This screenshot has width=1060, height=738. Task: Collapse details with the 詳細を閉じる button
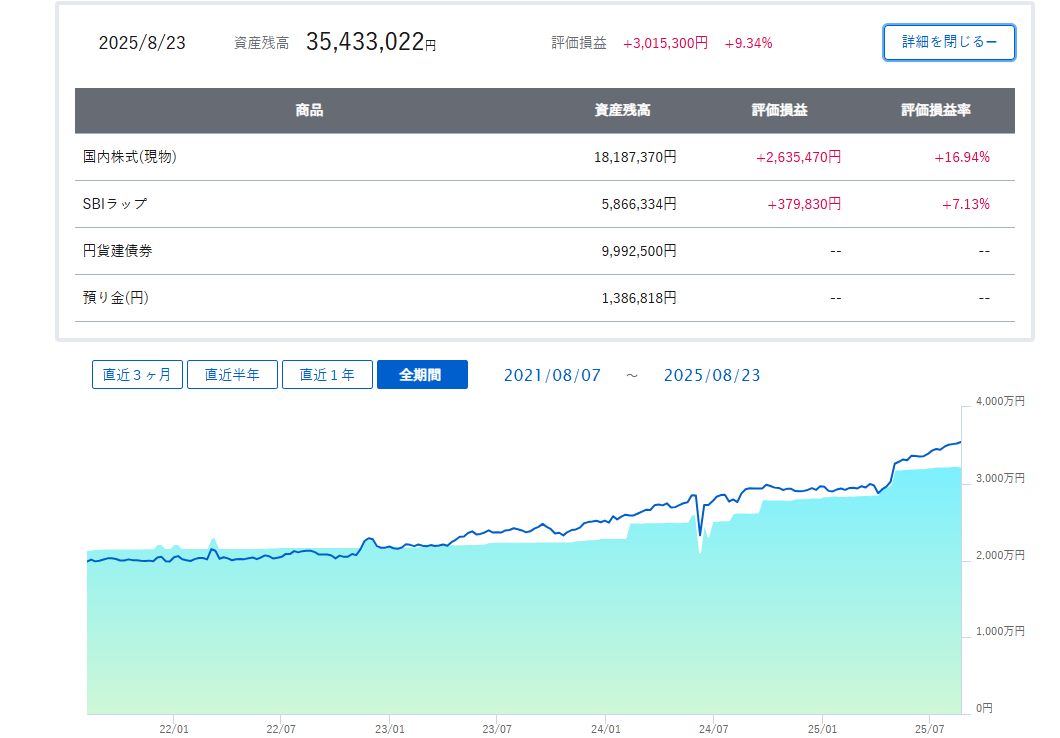pos(949,42)
